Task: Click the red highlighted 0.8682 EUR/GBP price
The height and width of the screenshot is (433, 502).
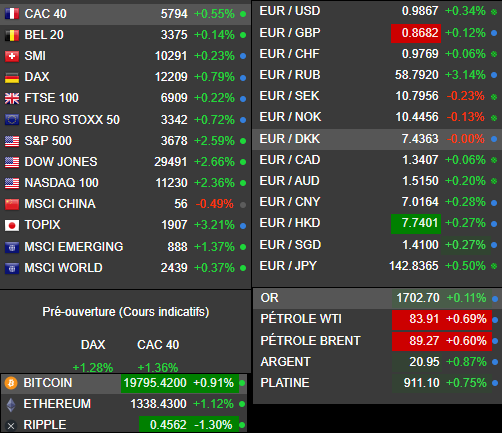Action: coord(416,33)
